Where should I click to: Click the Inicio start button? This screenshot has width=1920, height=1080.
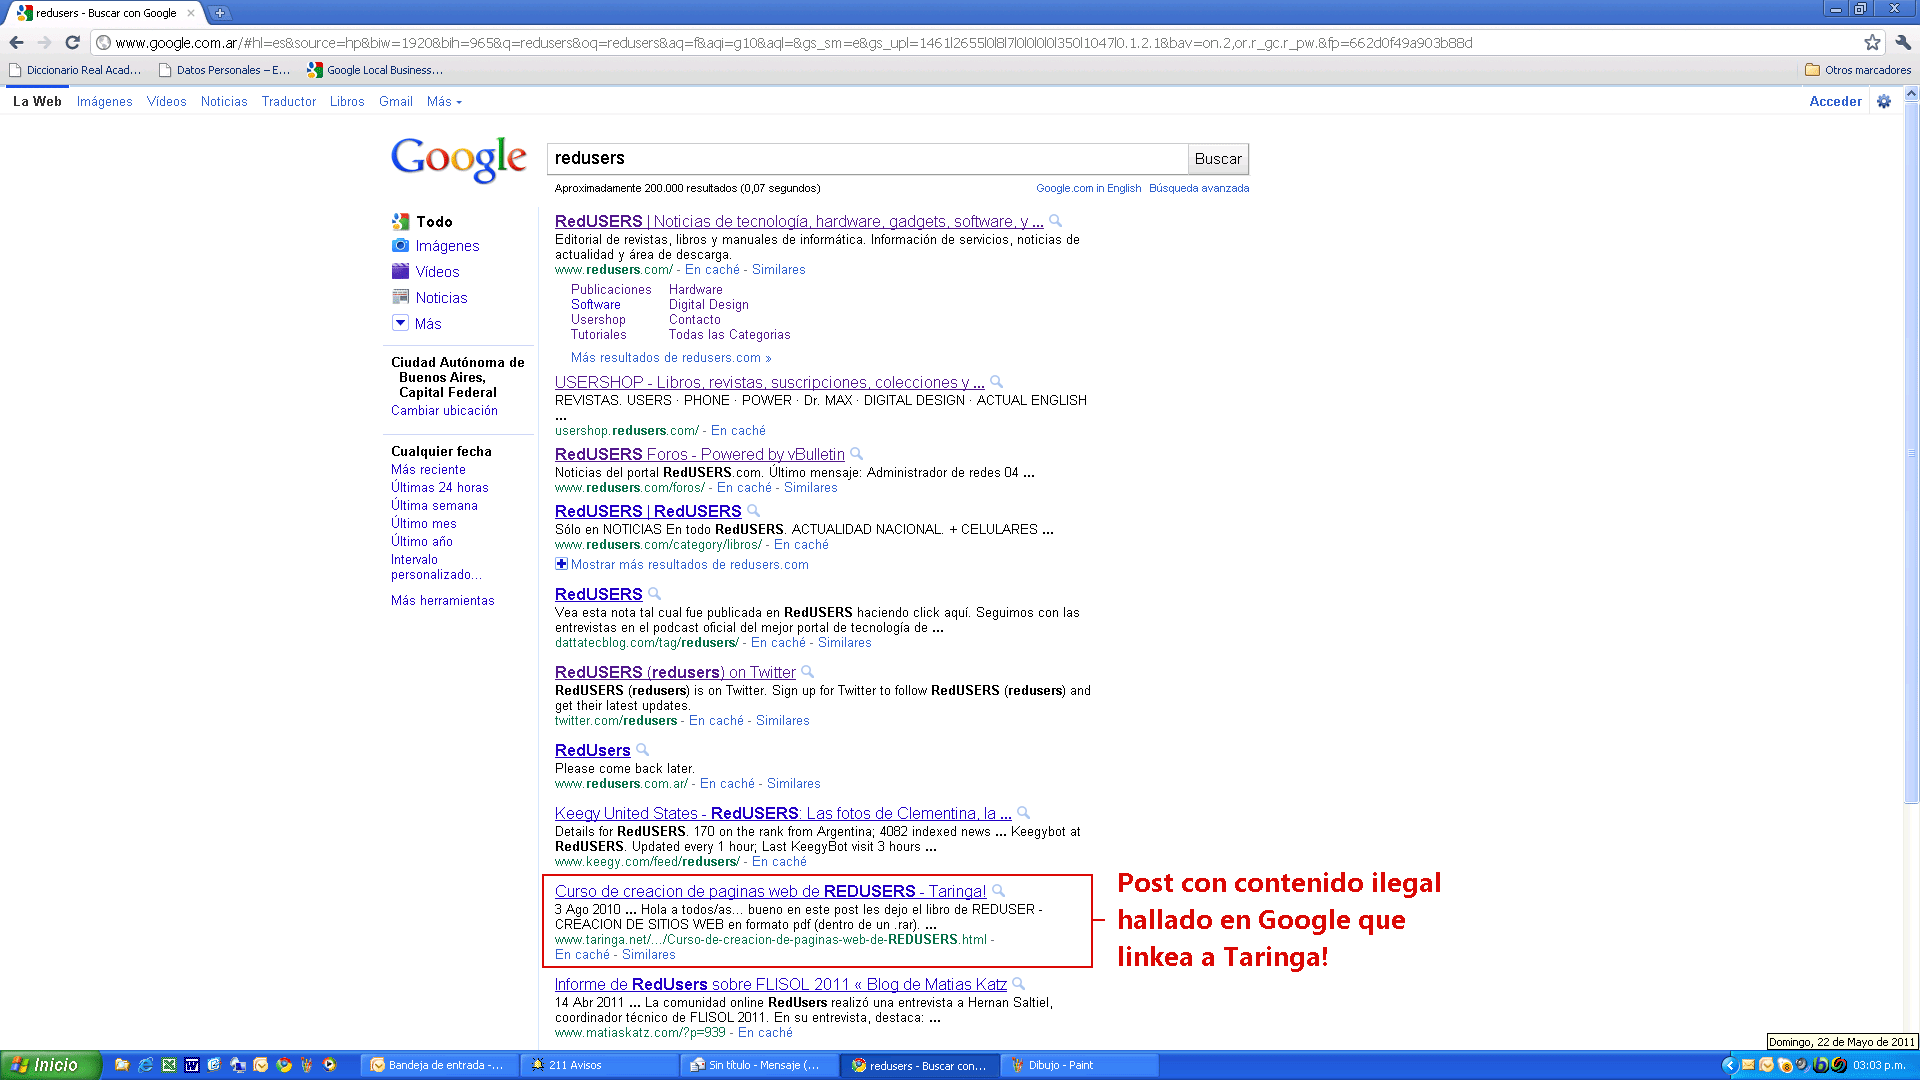tap(50, 1065)
